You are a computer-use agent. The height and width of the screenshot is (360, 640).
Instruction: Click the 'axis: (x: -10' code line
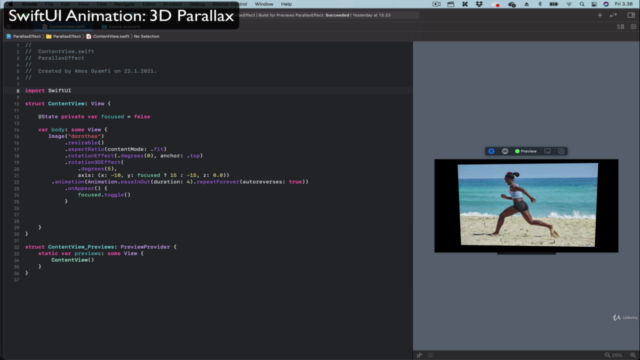tap(154, 176)
